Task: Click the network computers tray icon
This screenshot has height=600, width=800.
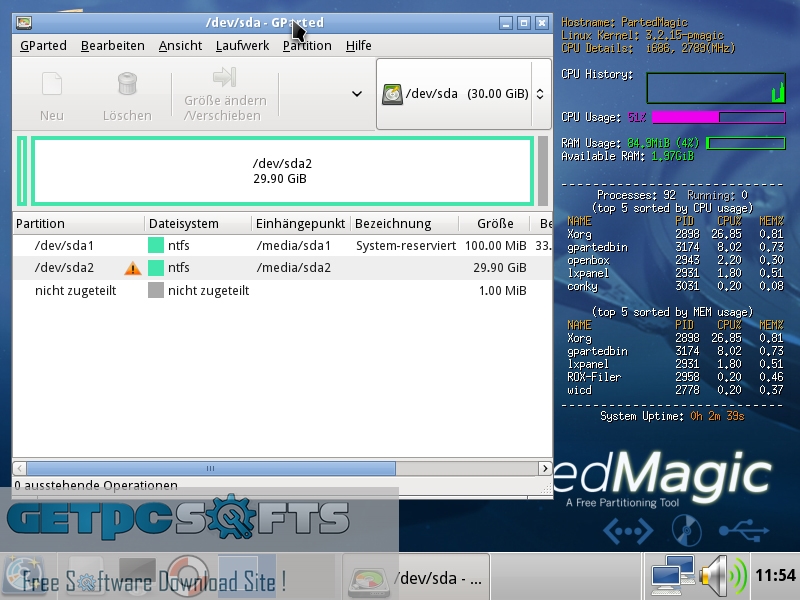Action: (672, 577)
